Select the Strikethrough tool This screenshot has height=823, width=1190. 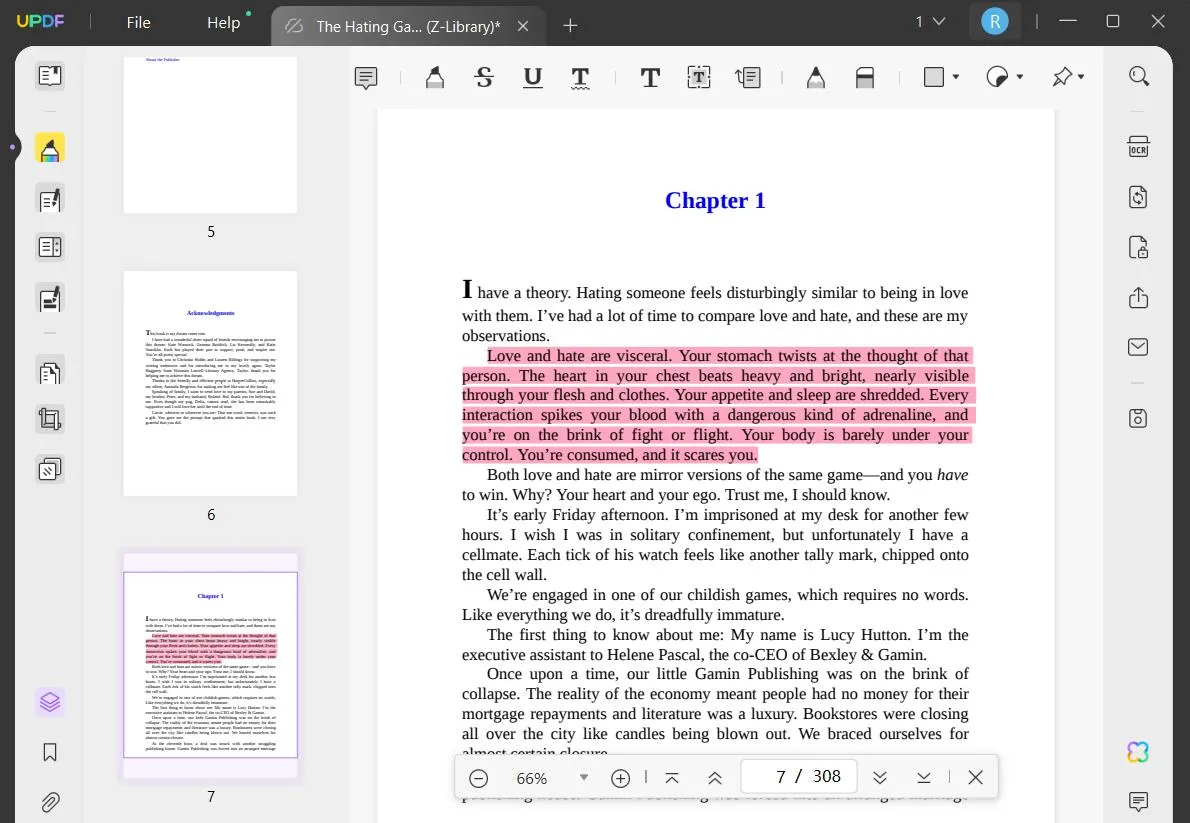[x=484, y=77]
